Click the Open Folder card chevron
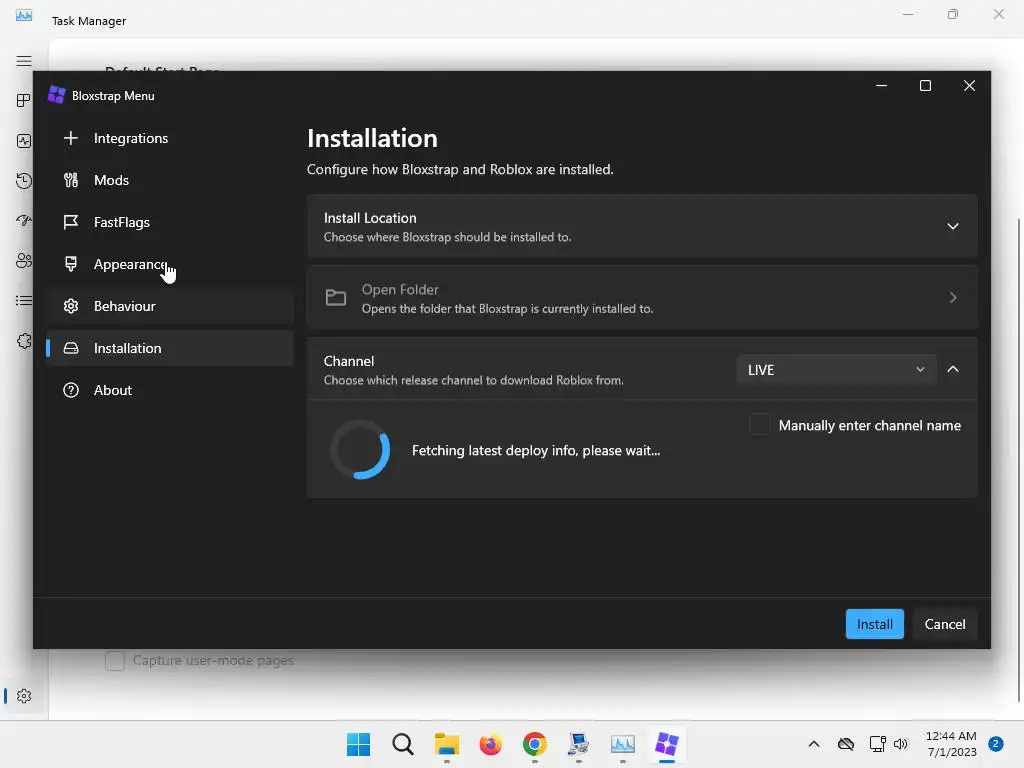Viewport: 1024px width, 768px height. [x=953, y=298]
